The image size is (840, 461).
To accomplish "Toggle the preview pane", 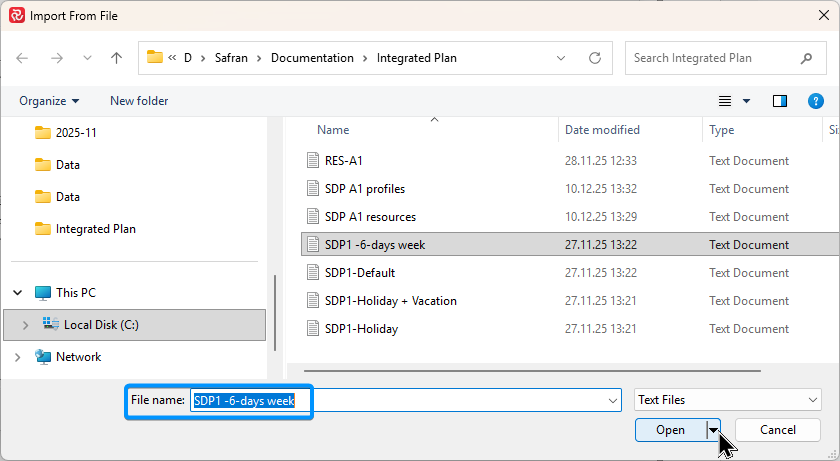I will coord(780,101).
